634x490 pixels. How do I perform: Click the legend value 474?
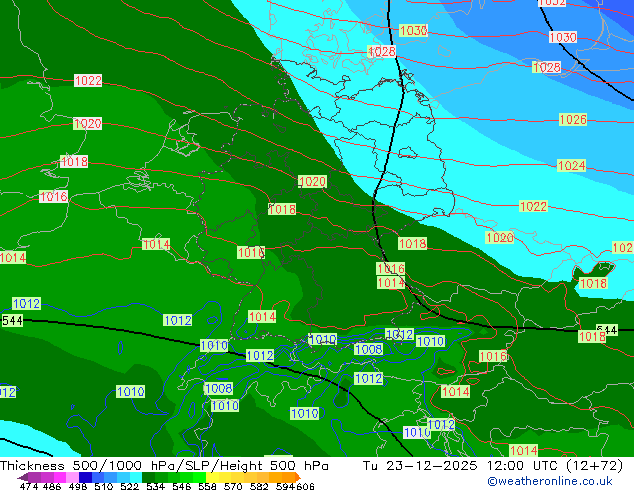tap(28, 486)
